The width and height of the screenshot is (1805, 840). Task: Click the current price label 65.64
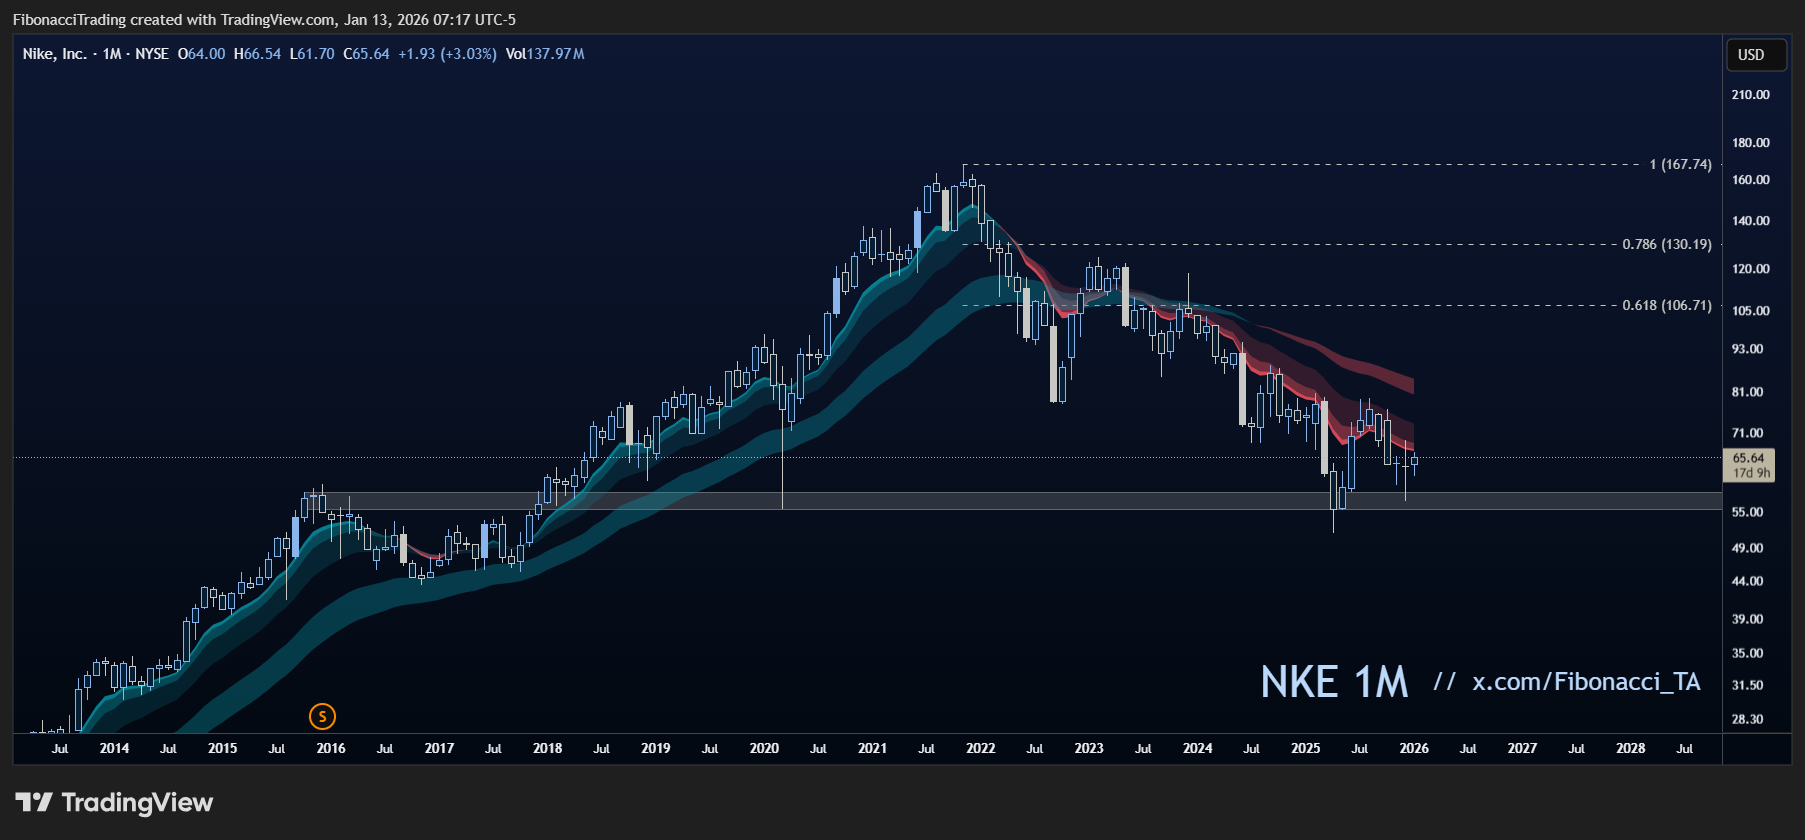[1748, 458]
